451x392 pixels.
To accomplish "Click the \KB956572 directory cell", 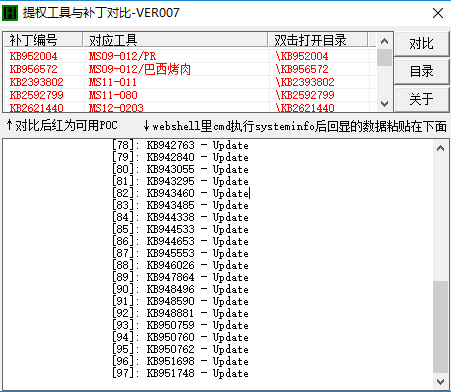I will point(302,69).
